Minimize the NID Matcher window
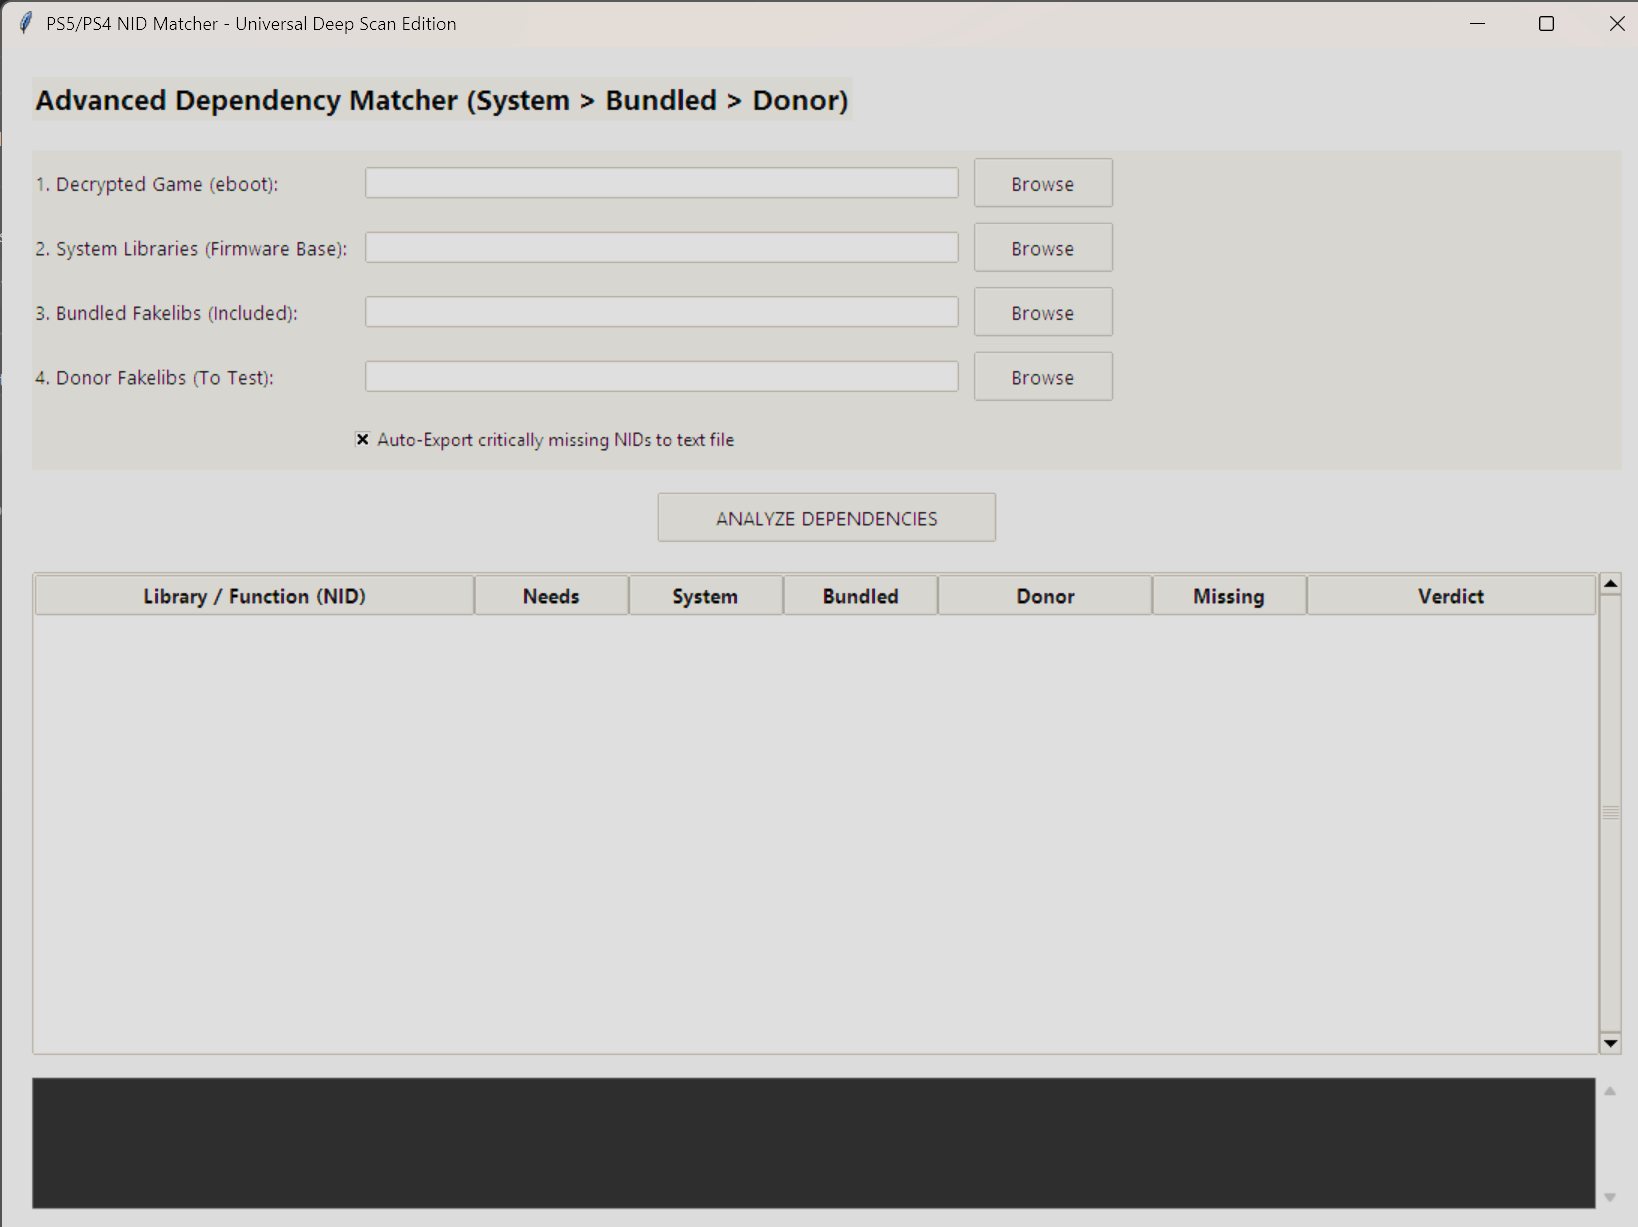This screenshot has height=1227, width=1638. pyautogui.click(x=1477, y=23)
